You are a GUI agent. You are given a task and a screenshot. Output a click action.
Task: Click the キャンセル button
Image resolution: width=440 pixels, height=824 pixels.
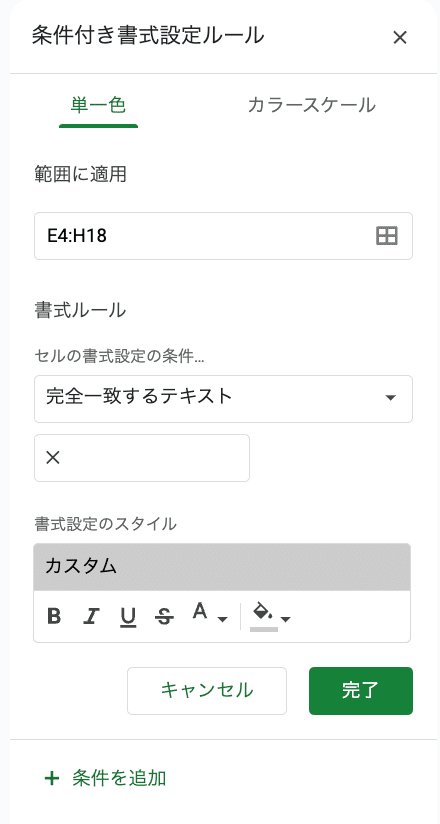[207, 691]
